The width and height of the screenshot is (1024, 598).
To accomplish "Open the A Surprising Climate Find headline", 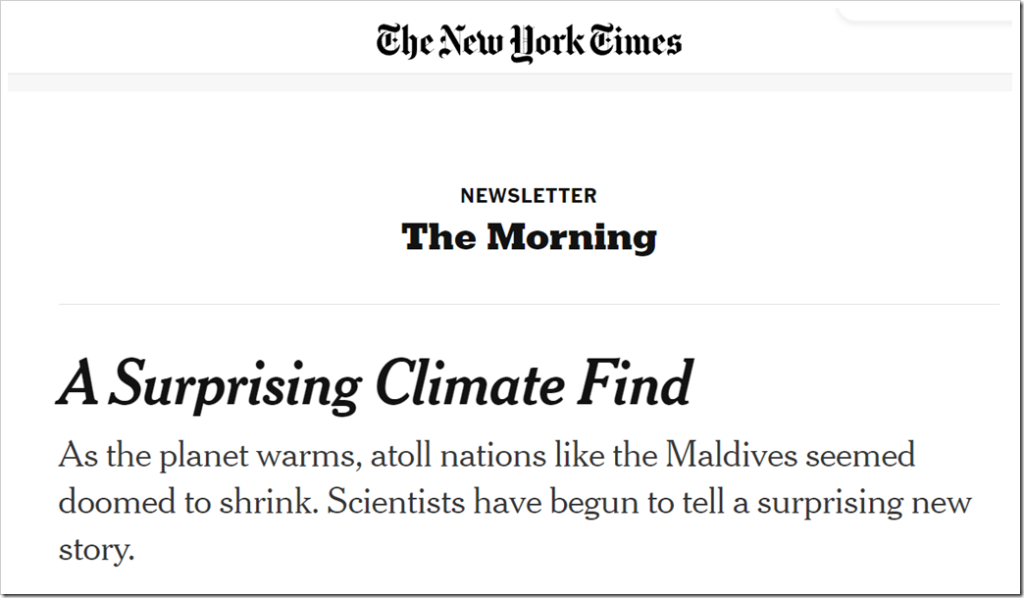I will click(376, 385).
